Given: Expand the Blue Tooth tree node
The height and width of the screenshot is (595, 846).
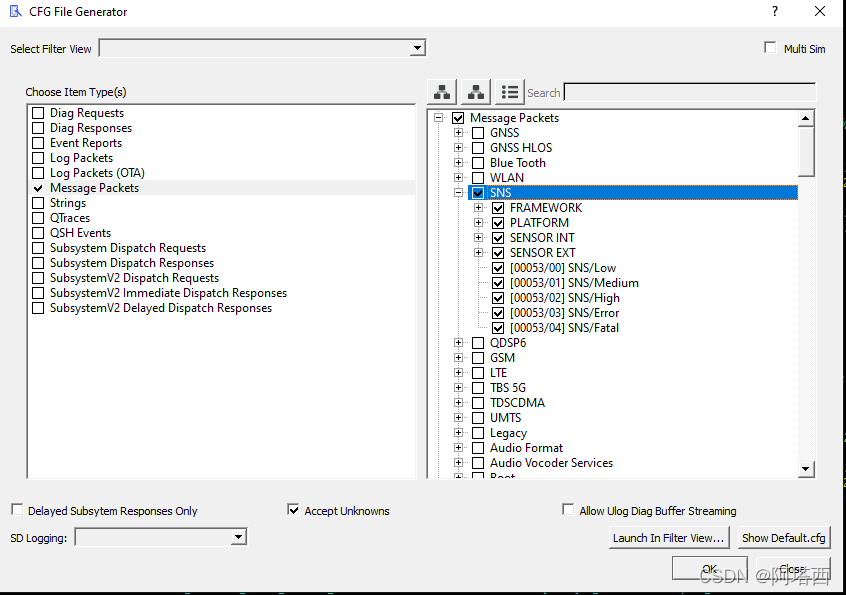Looking at the screenshot, I should 458,163.
